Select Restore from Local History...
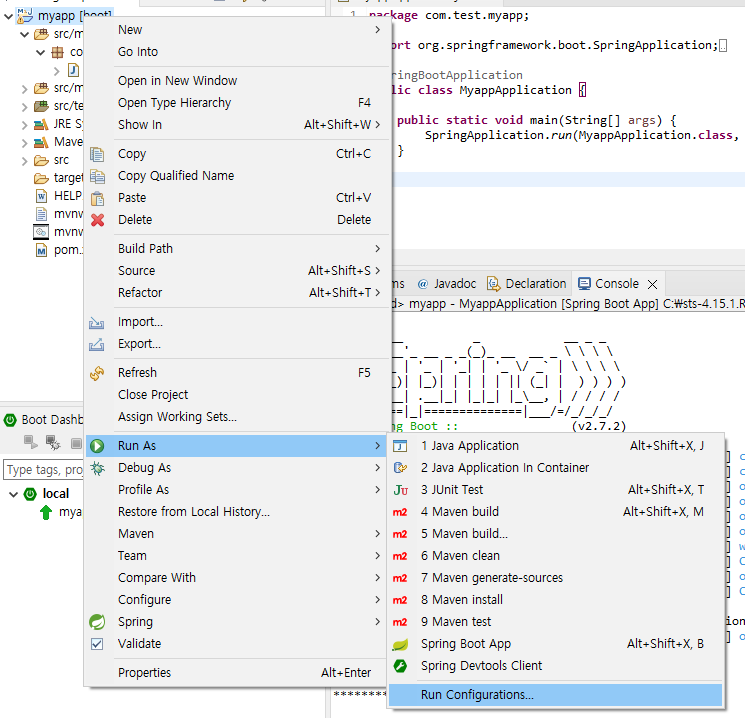The image size is (745, 718). coord(238,512)
